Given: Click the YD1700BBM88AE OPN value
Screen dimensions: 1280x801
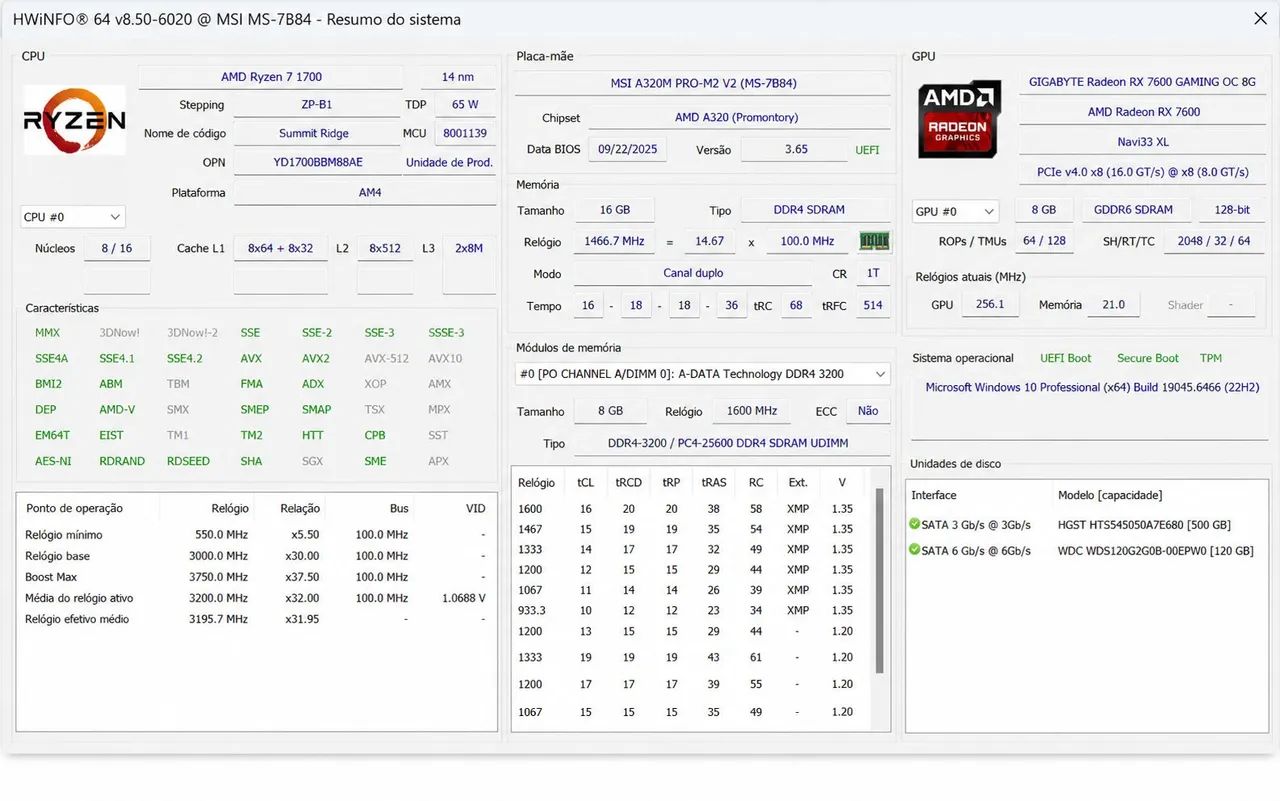Looking at the screenshot, I should pos(318,162).
